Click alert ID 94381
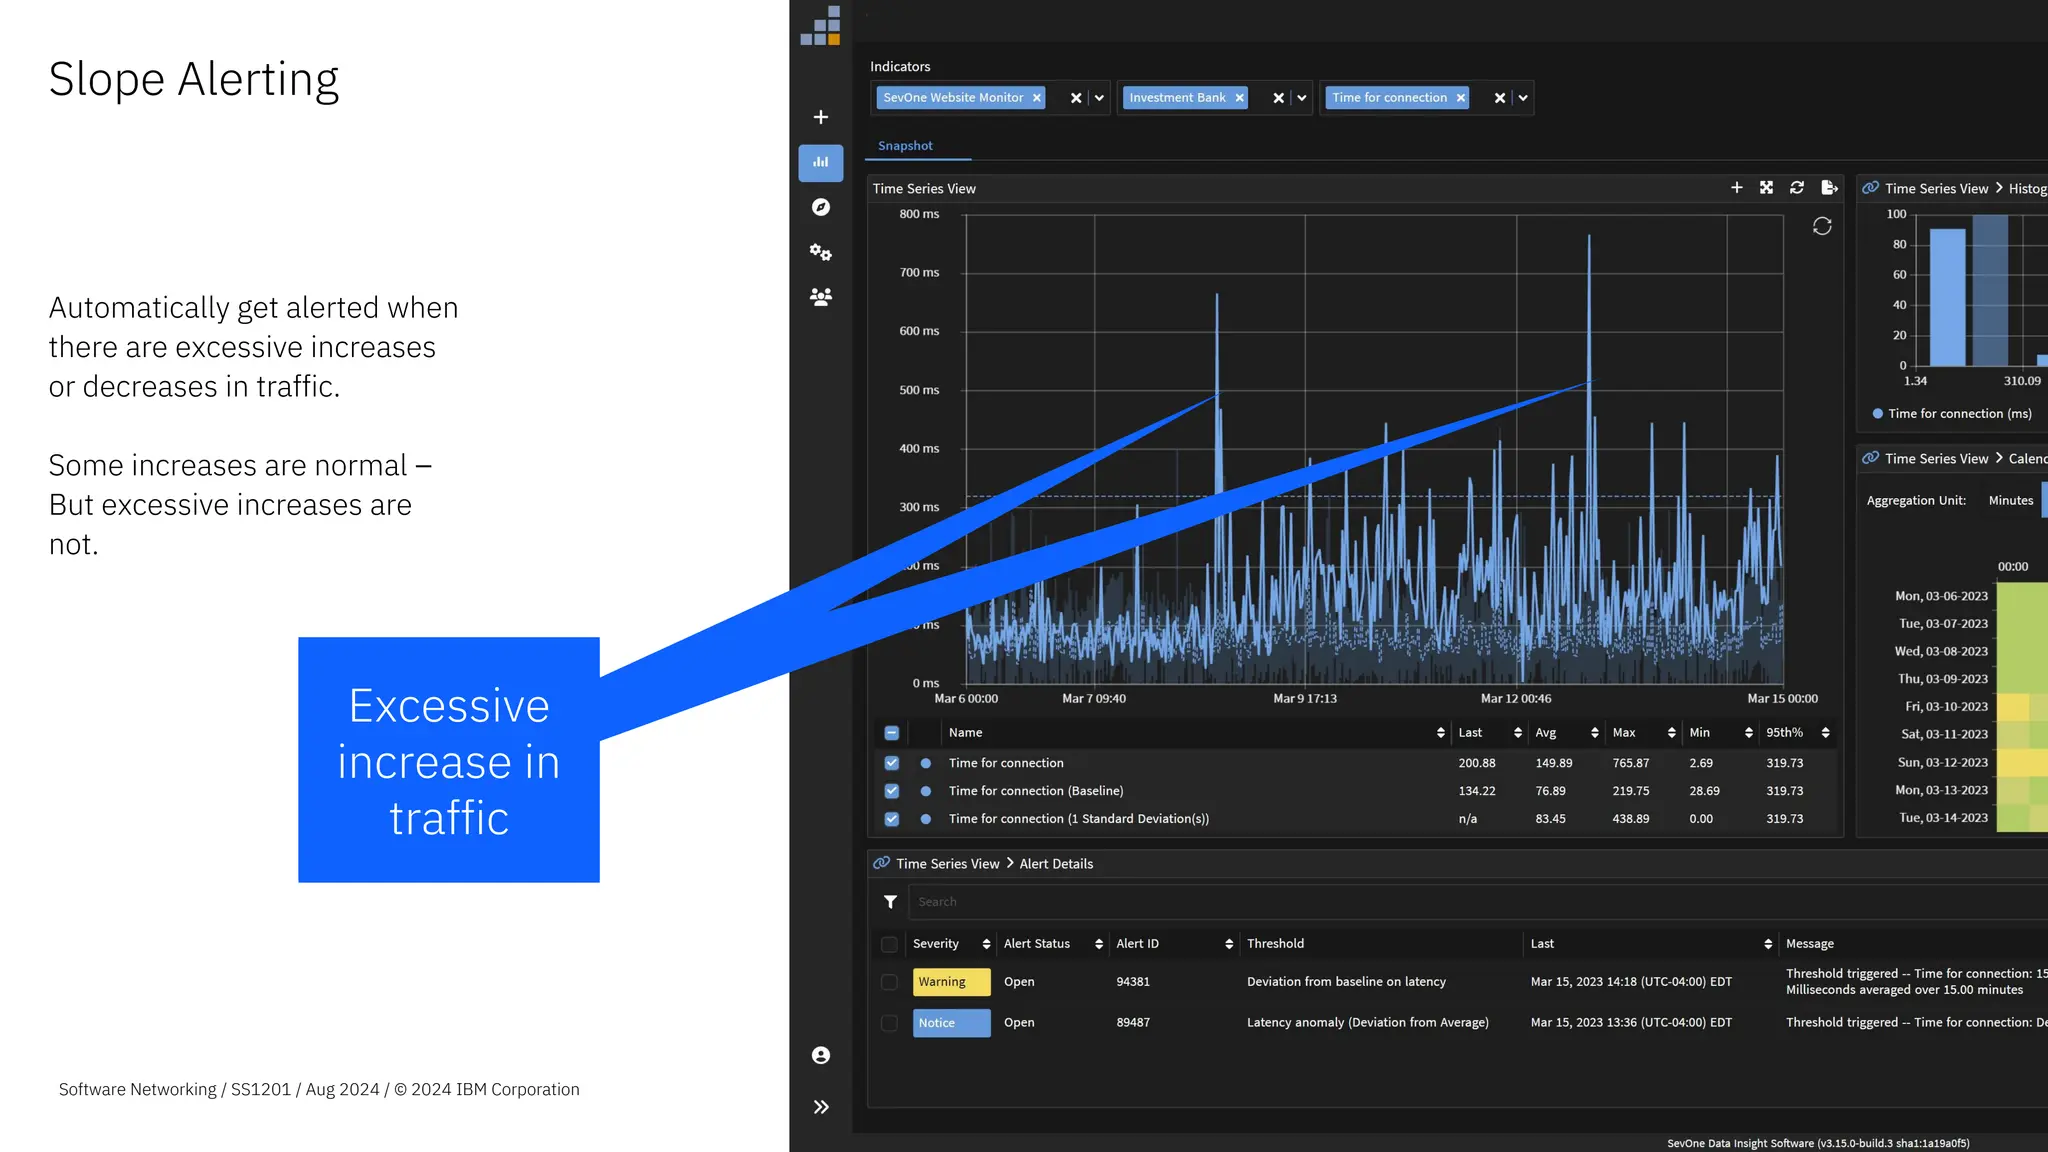Screen dimensions: 2048x1152 (1132, 982)
